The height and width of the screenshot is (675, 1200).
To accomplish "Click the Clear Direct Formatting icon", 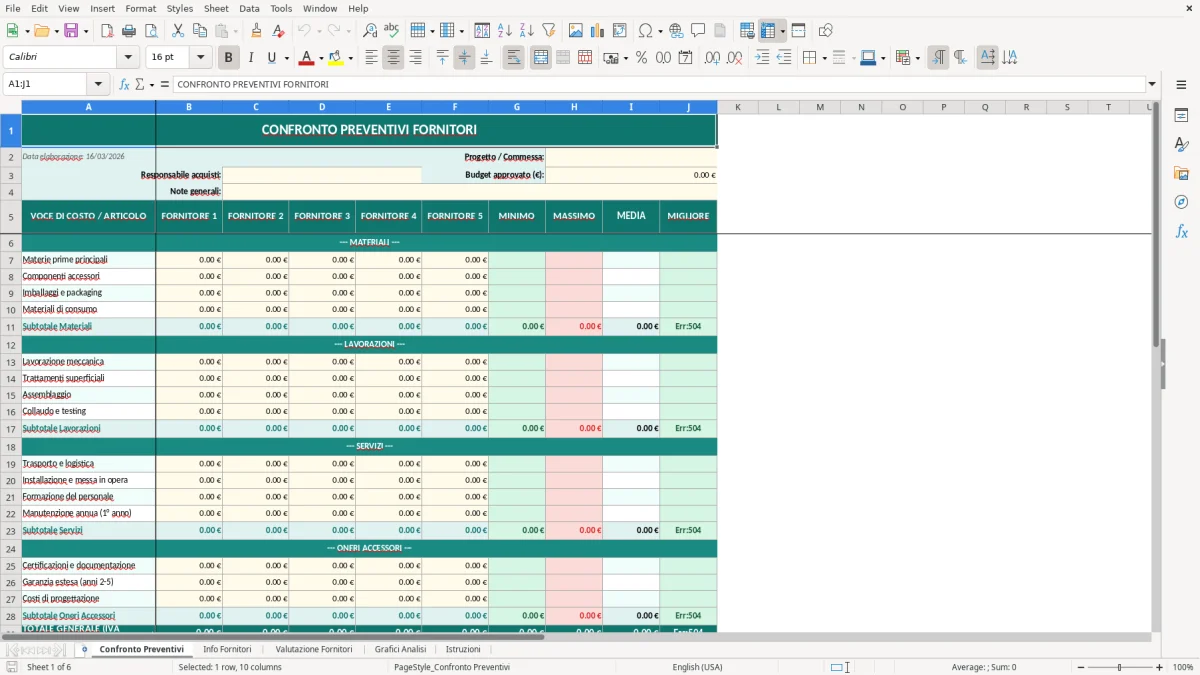I will pos(279,31).
